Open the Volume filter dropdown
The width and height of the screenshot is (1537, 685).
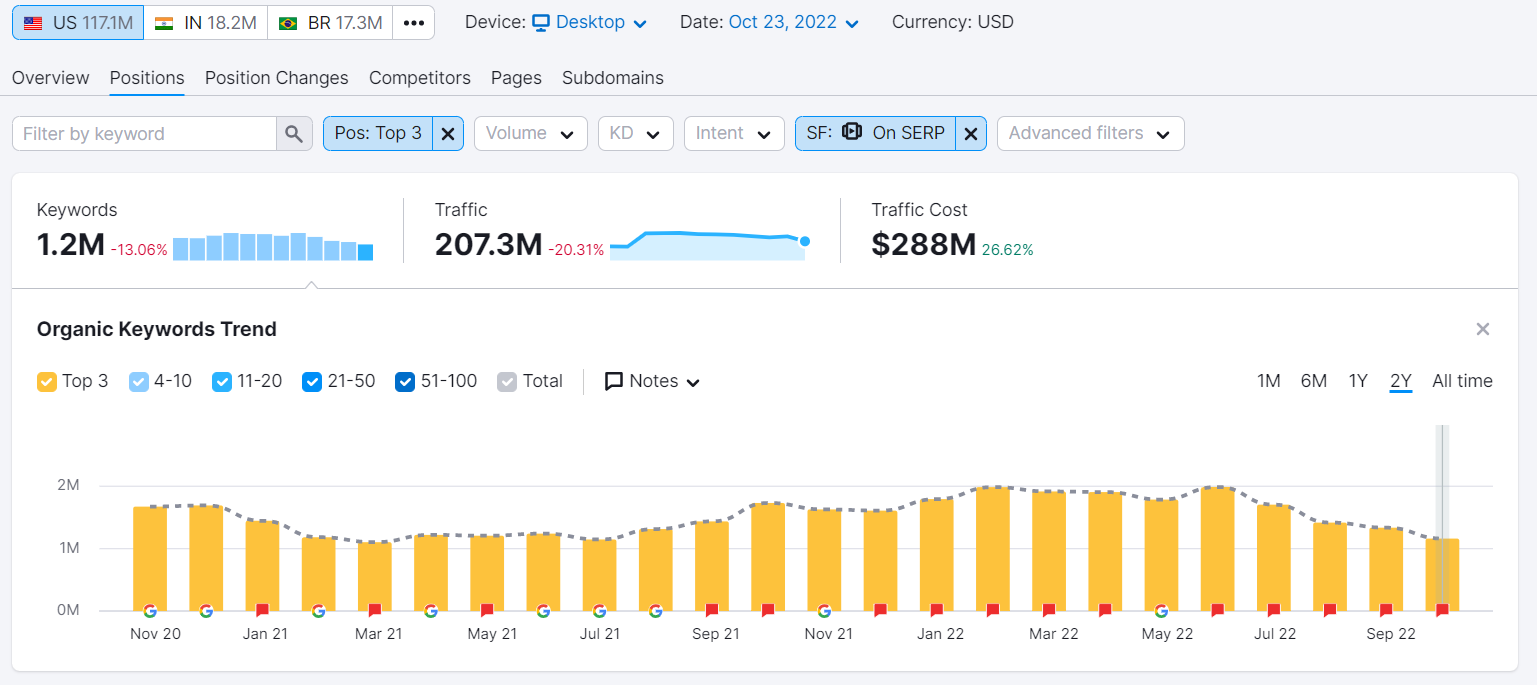click(531, 133)
